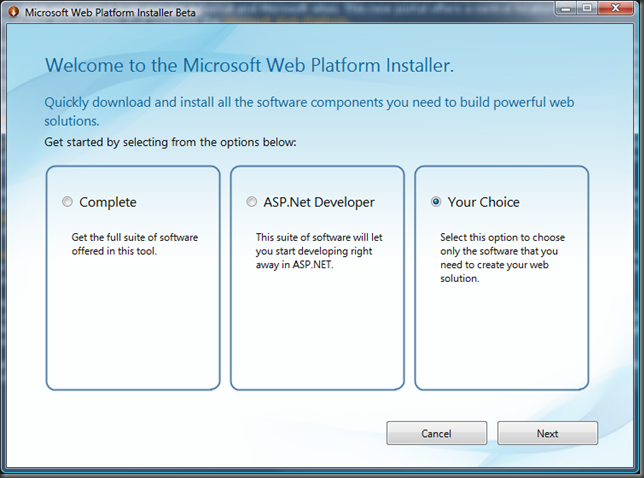This screenshot has height=478, width=644.
Task: Select the Complete radio button
Action: [67, 202]
